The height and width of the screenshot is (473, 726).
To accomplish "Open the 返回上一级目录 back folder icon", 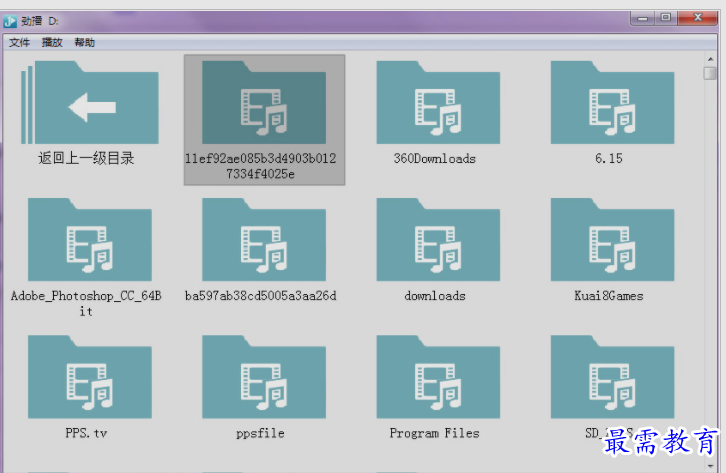I will 90,102.
